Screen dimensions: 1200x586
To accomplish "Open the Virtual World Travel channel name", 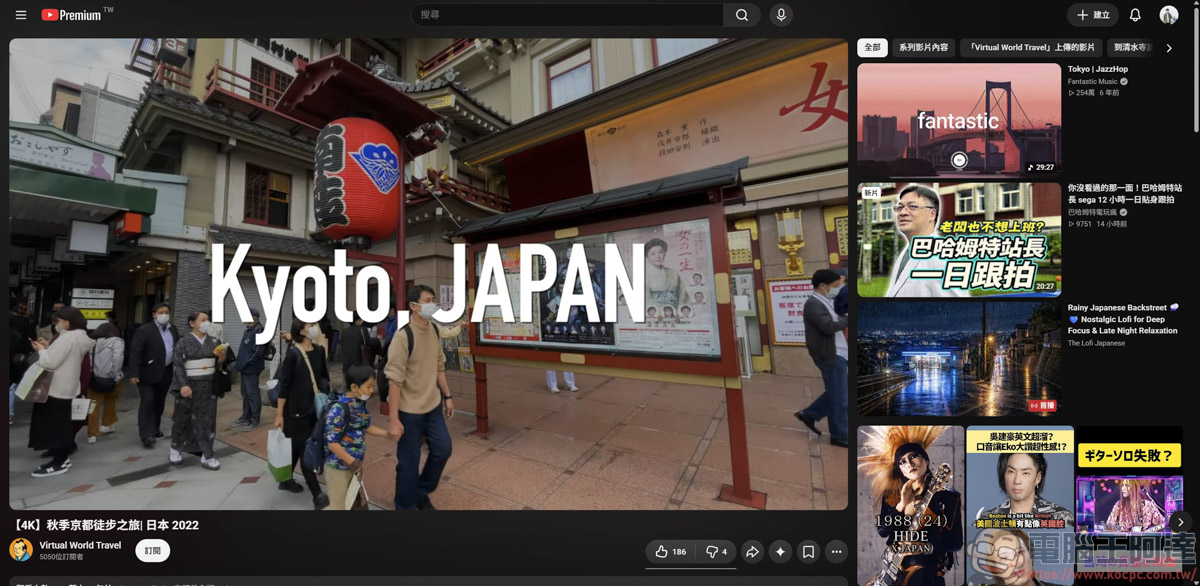I will [80, 545].
